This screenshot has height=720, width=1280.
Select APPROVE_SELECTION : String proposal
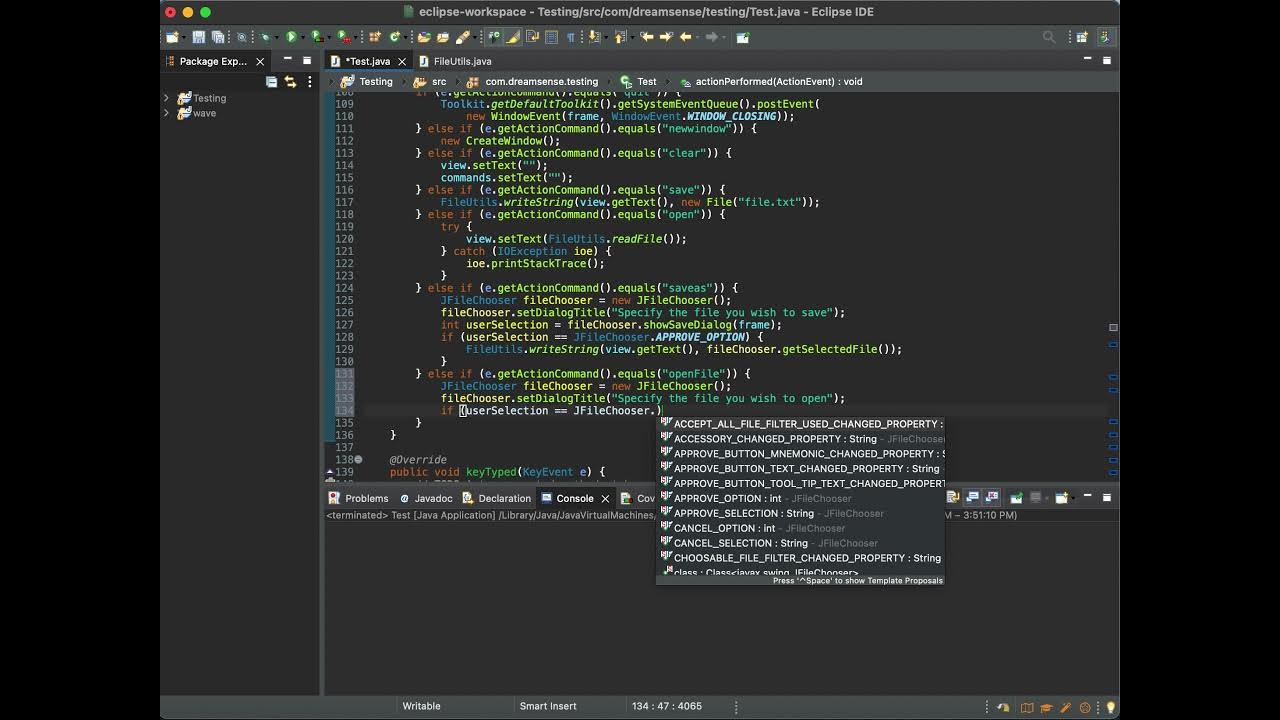800,513
